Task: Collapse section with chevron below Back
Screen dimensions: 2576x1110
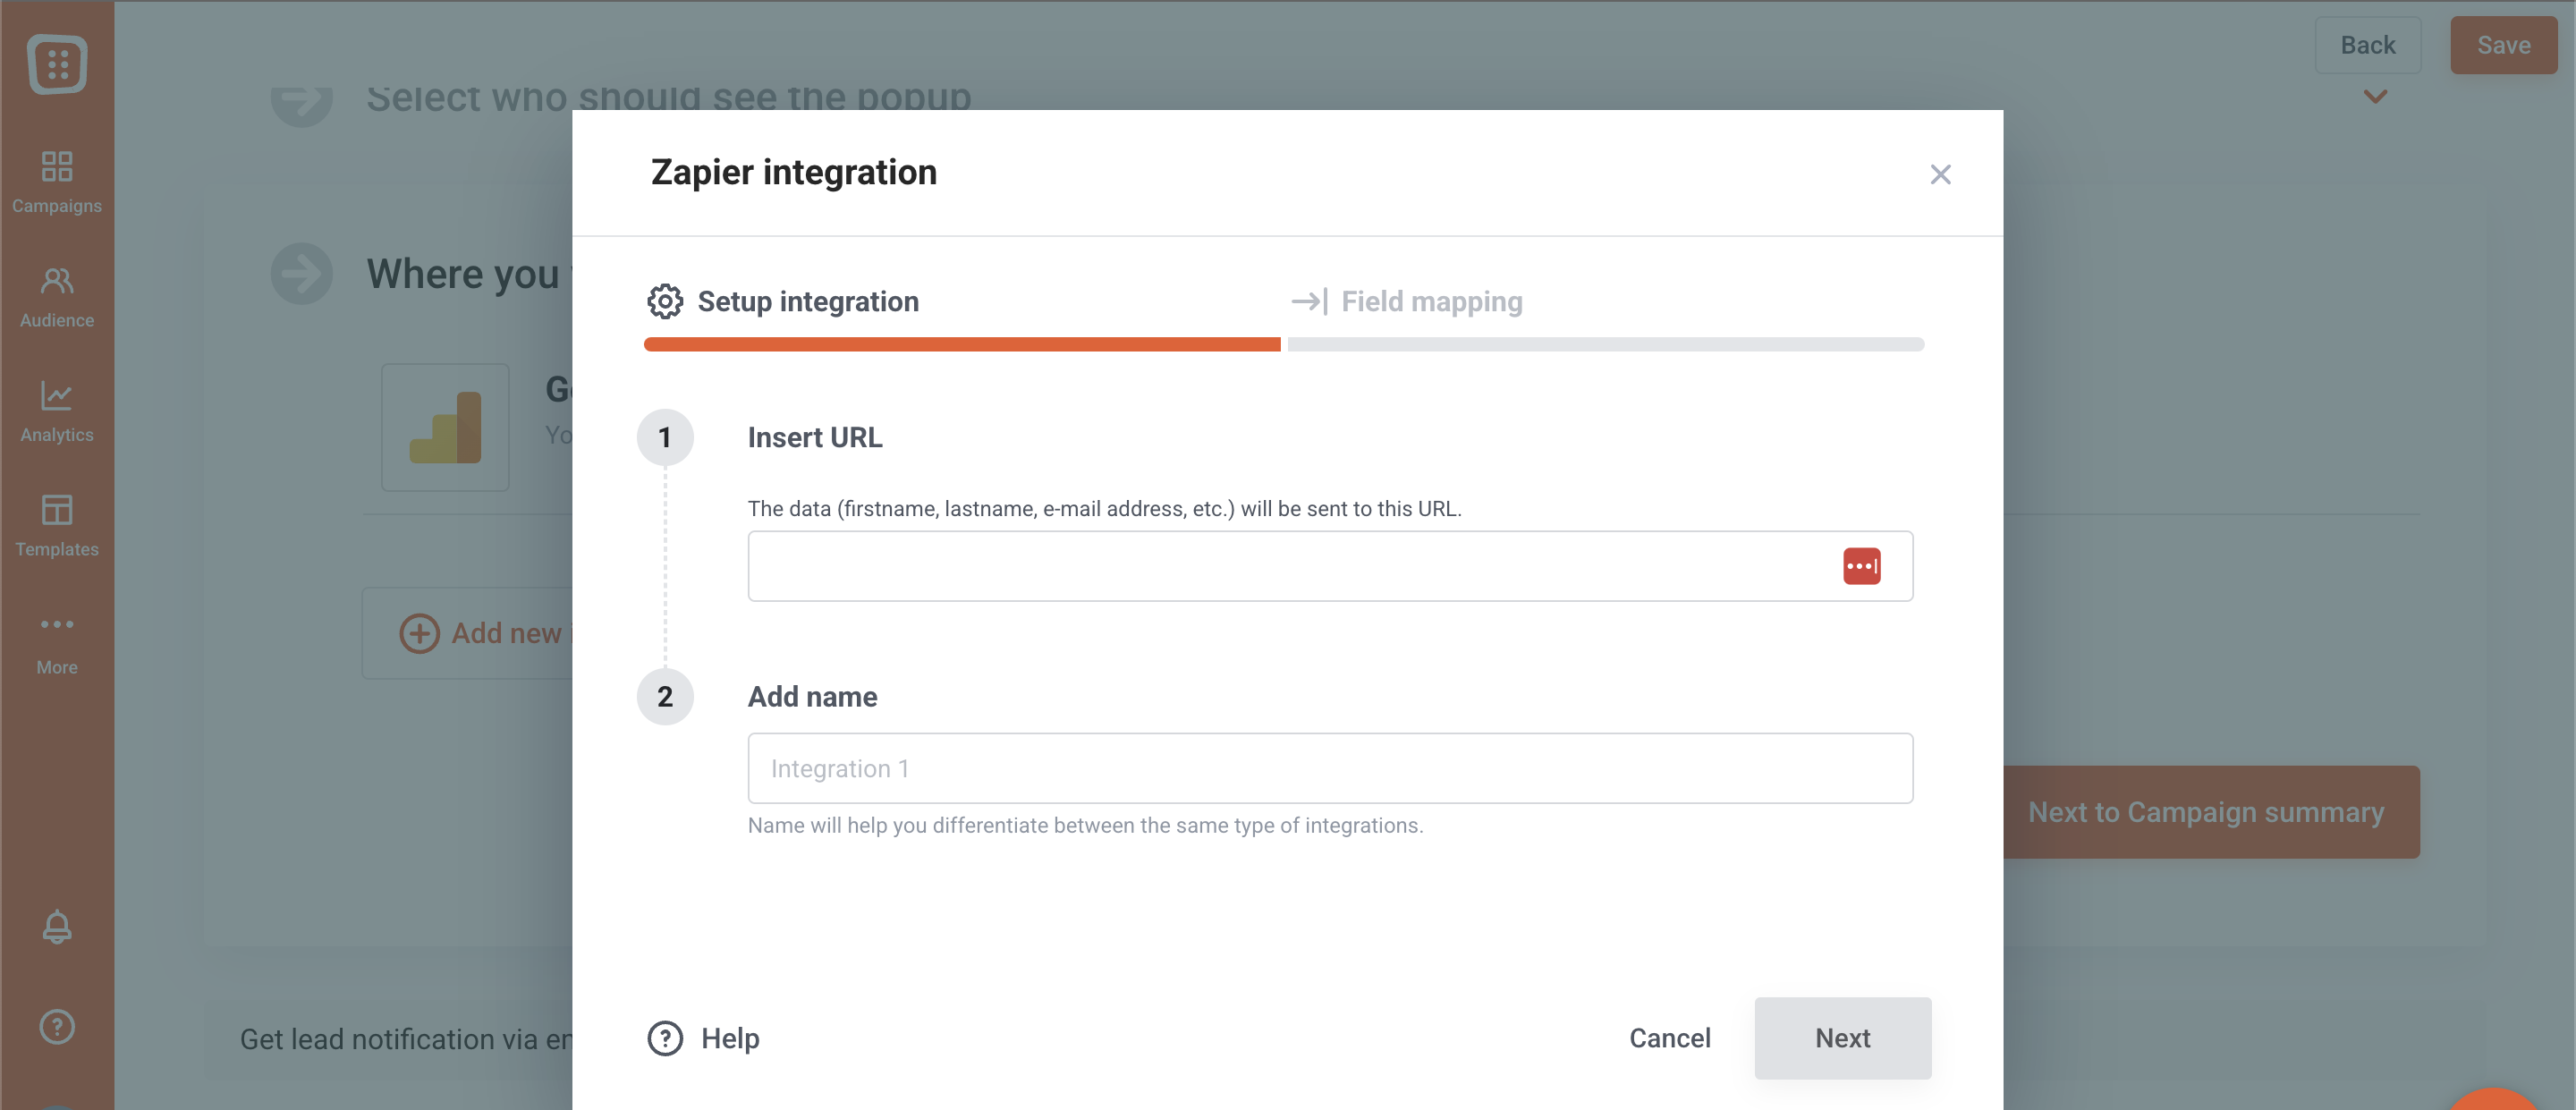Action: pyautogui.click(x=2375, y=97)
